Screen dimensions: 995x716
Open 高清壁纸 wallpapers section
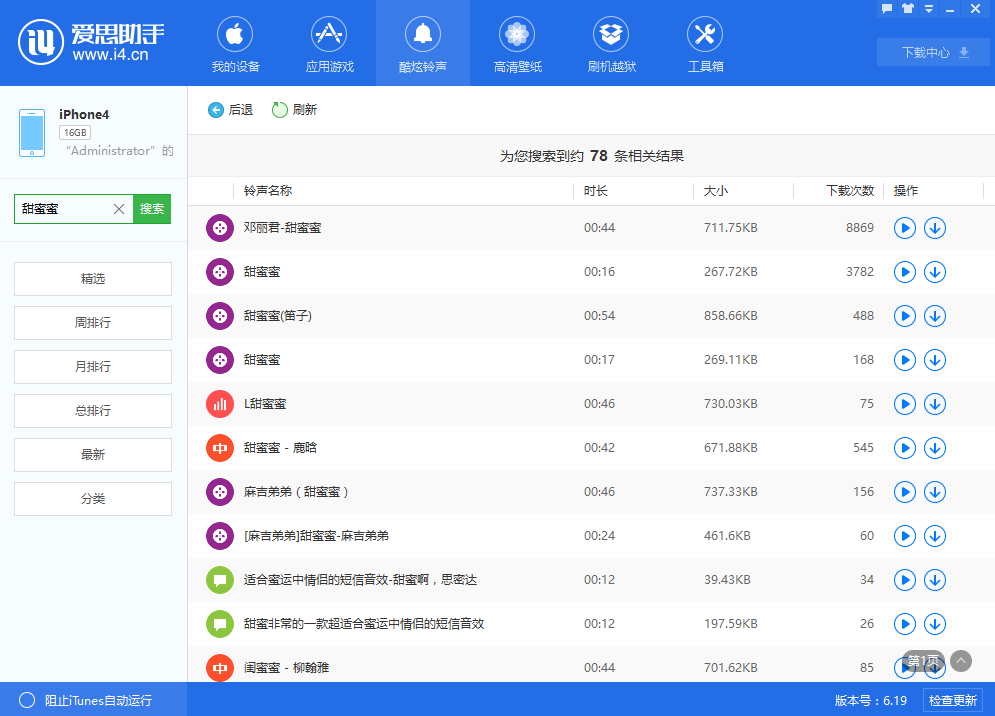click(517, 45)
